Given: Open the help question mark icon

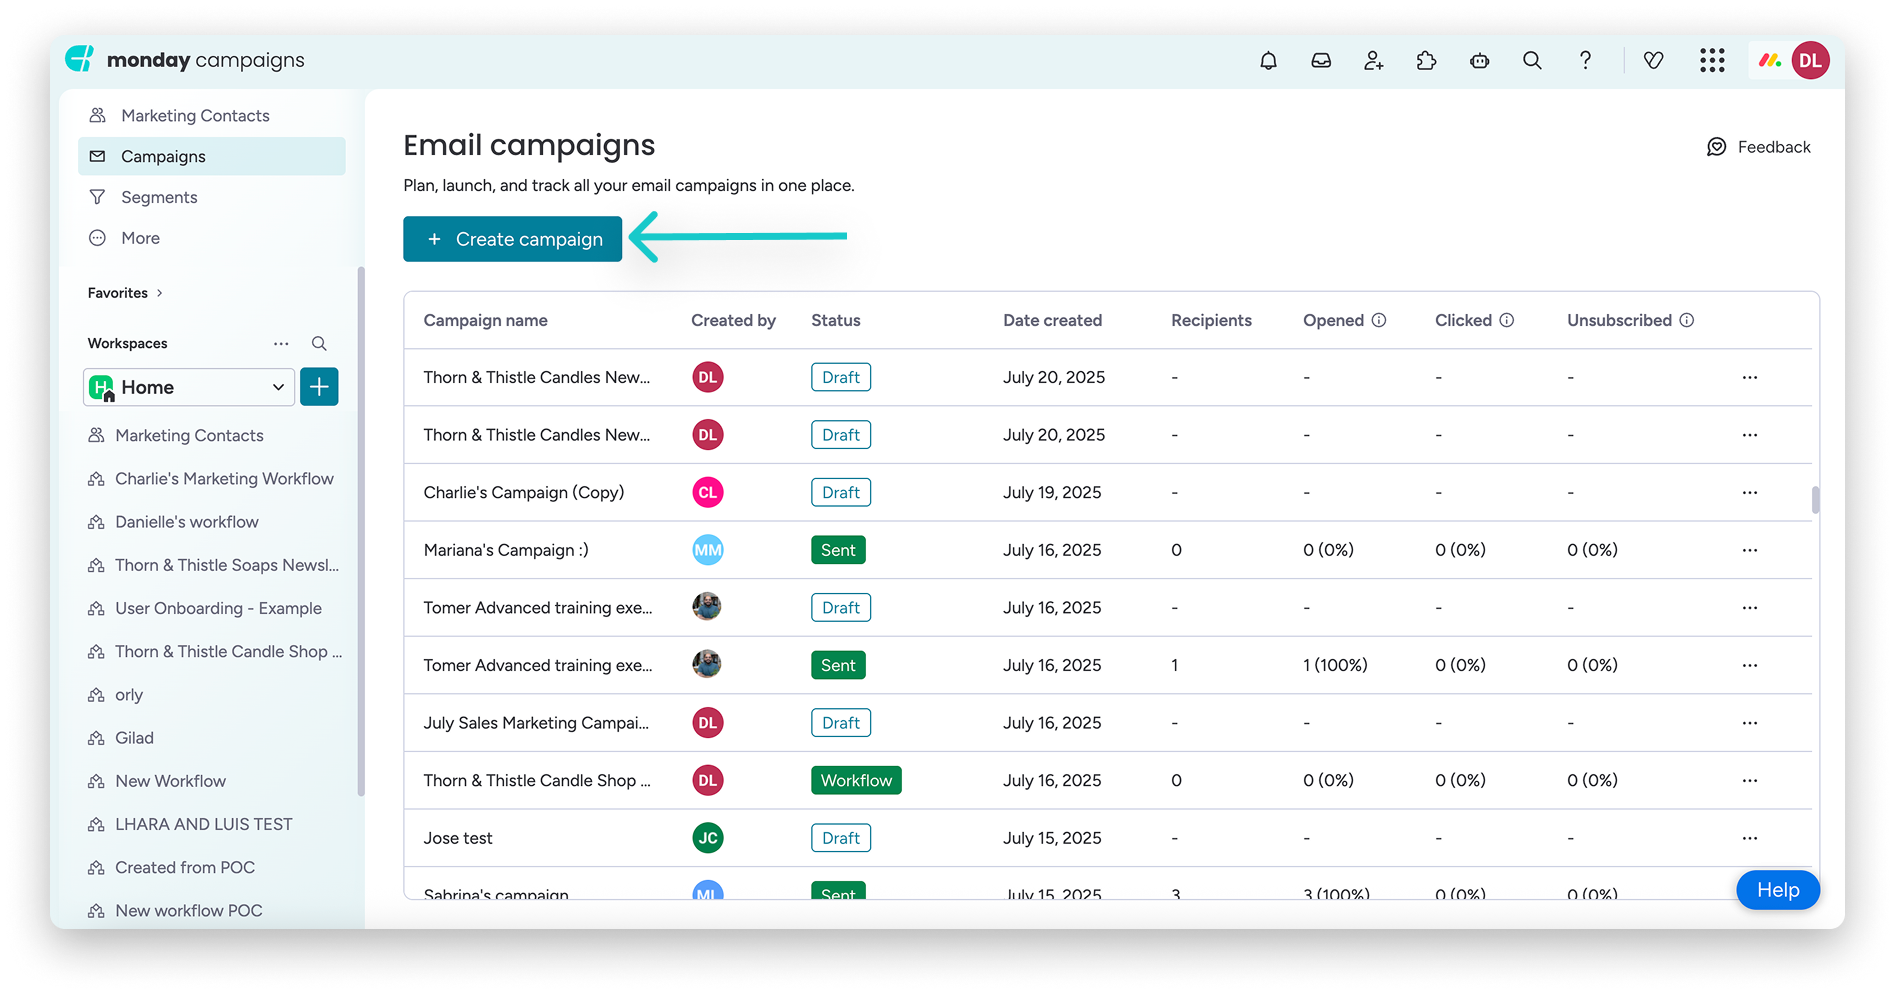Looking at the screenshot, I should pyautogui.click(x=1585, y=61).
